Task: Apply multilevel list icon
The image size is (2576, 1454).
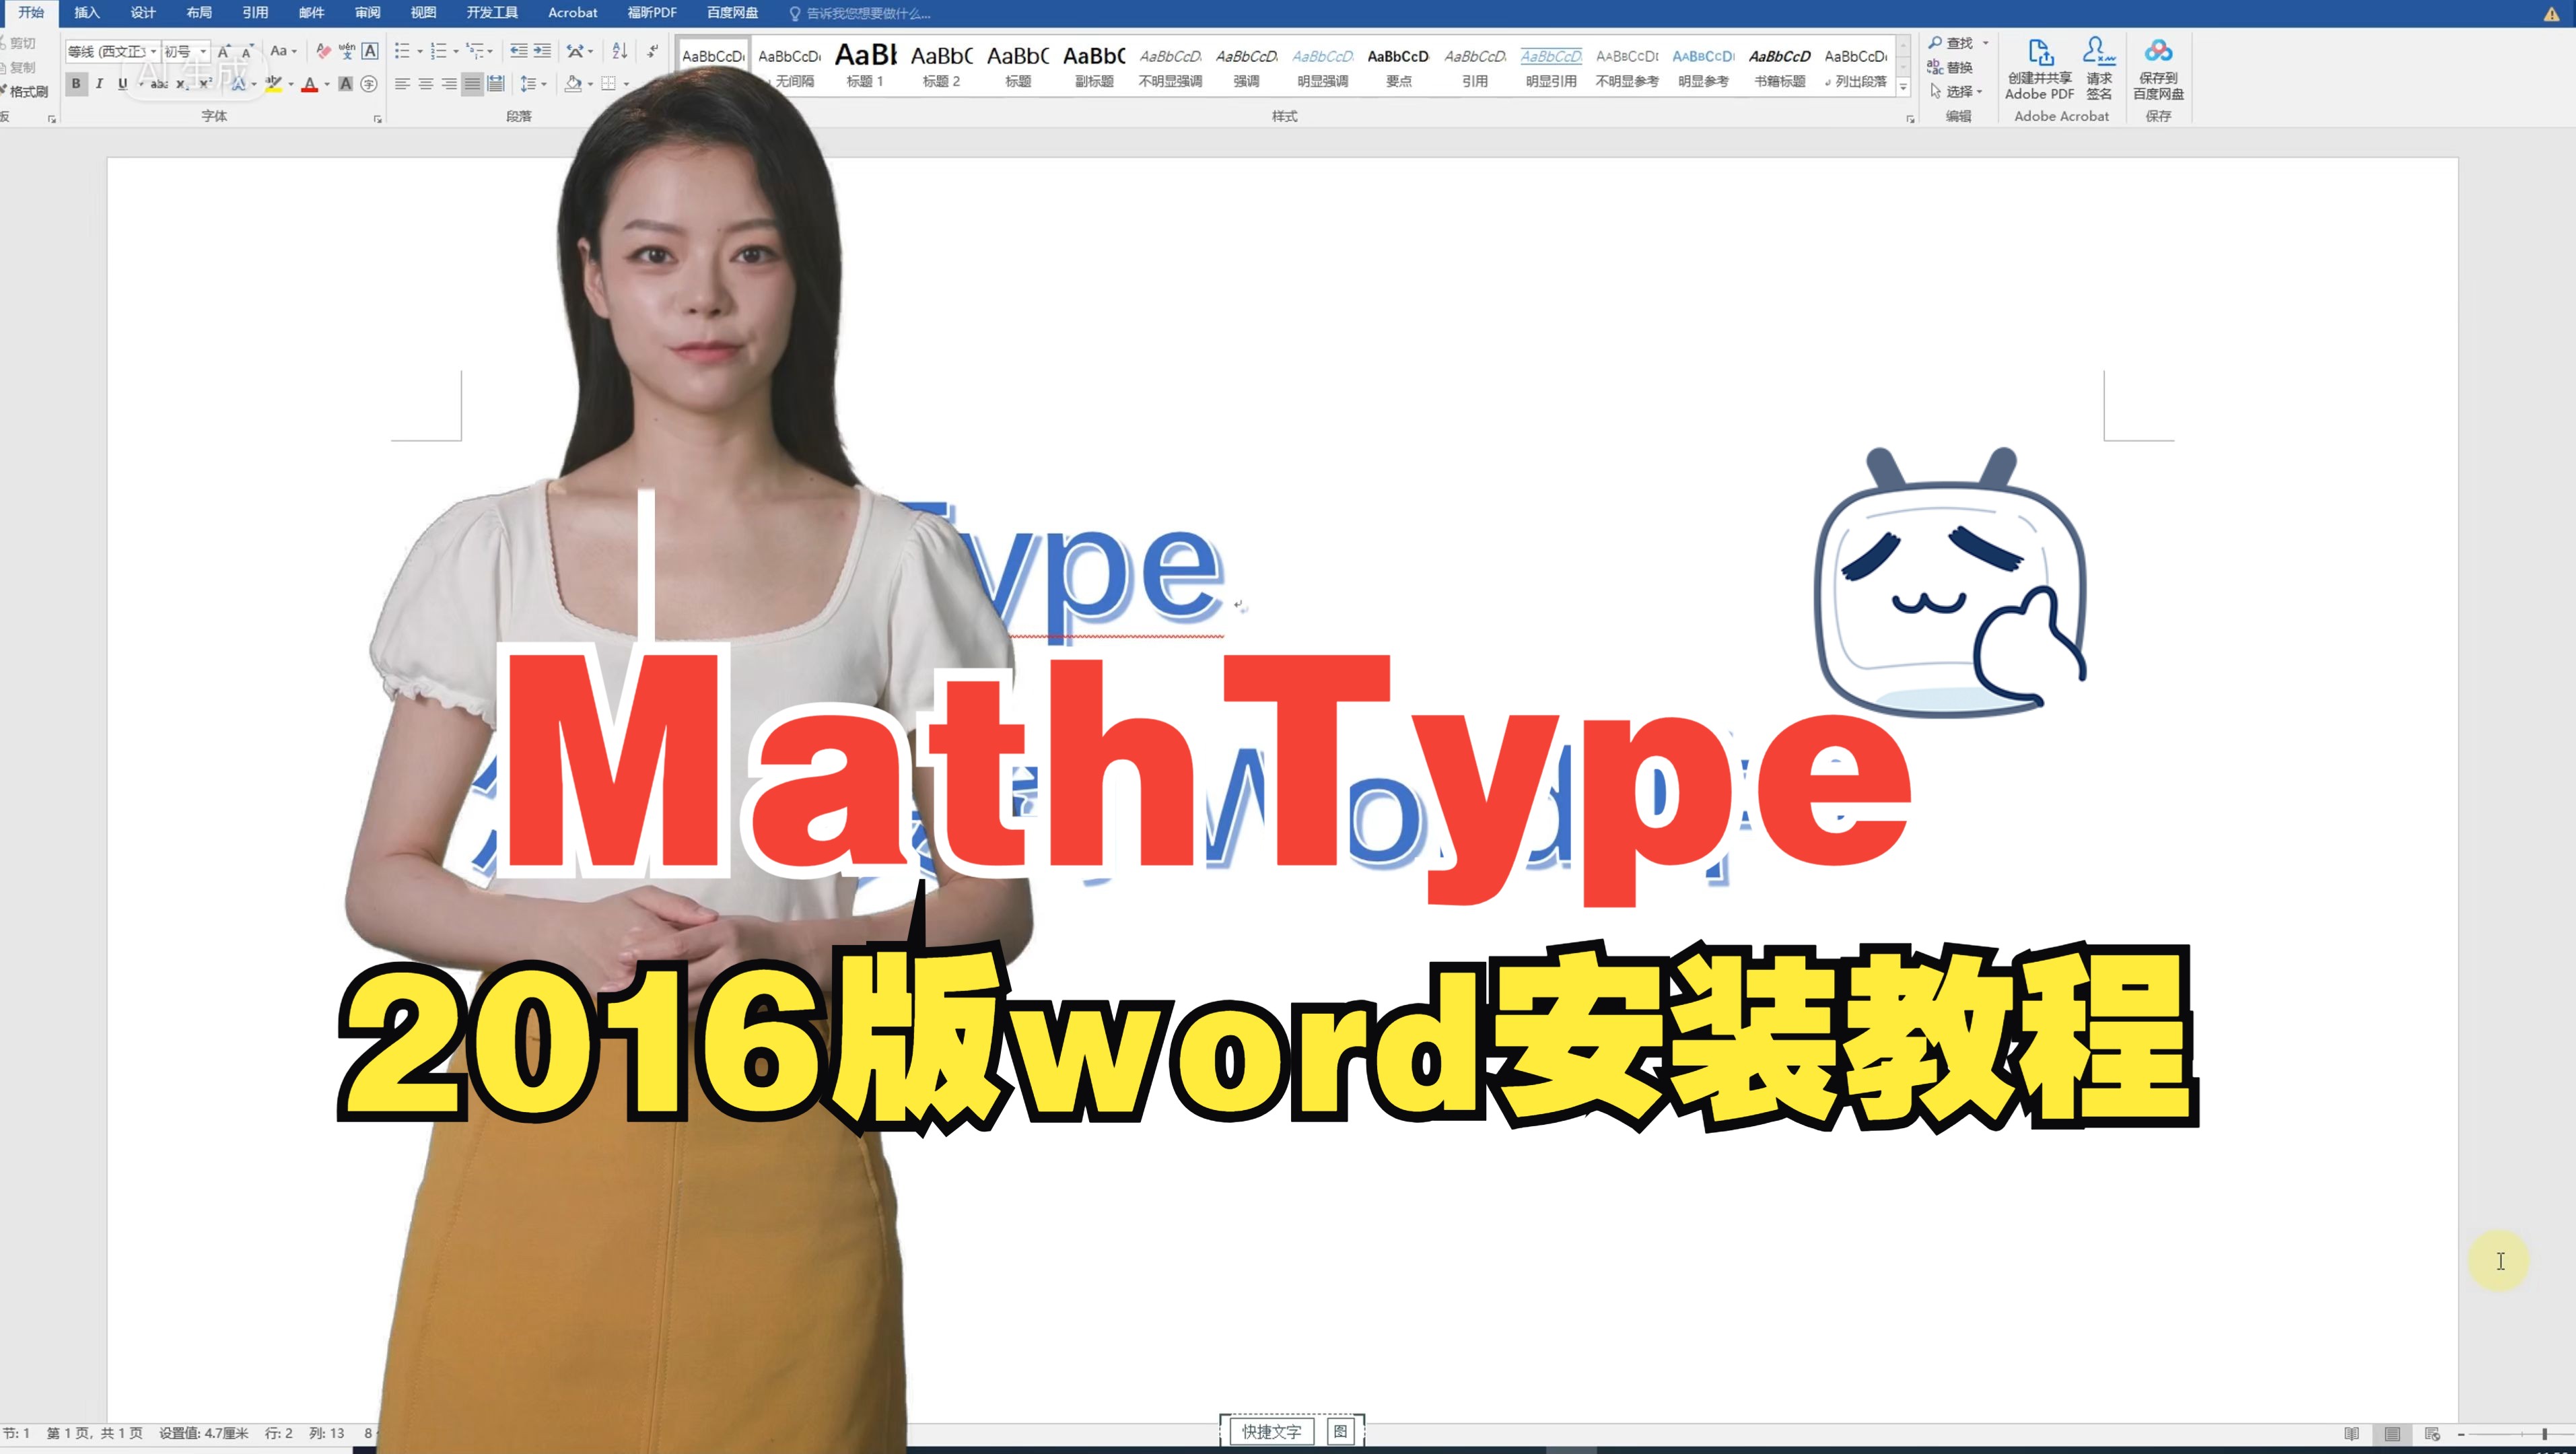Action: pos(475,51)
